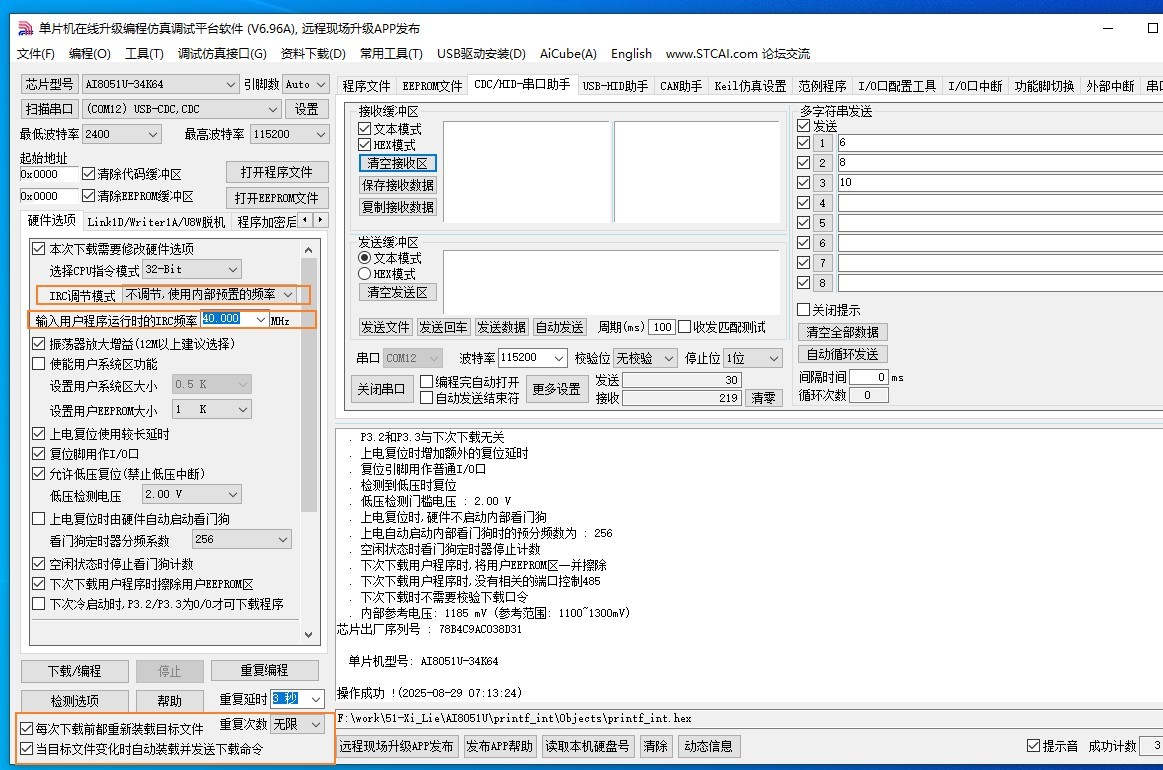Click the empty row 4 string input field
Screen dimensions: 1163x770
click(998, 203)
